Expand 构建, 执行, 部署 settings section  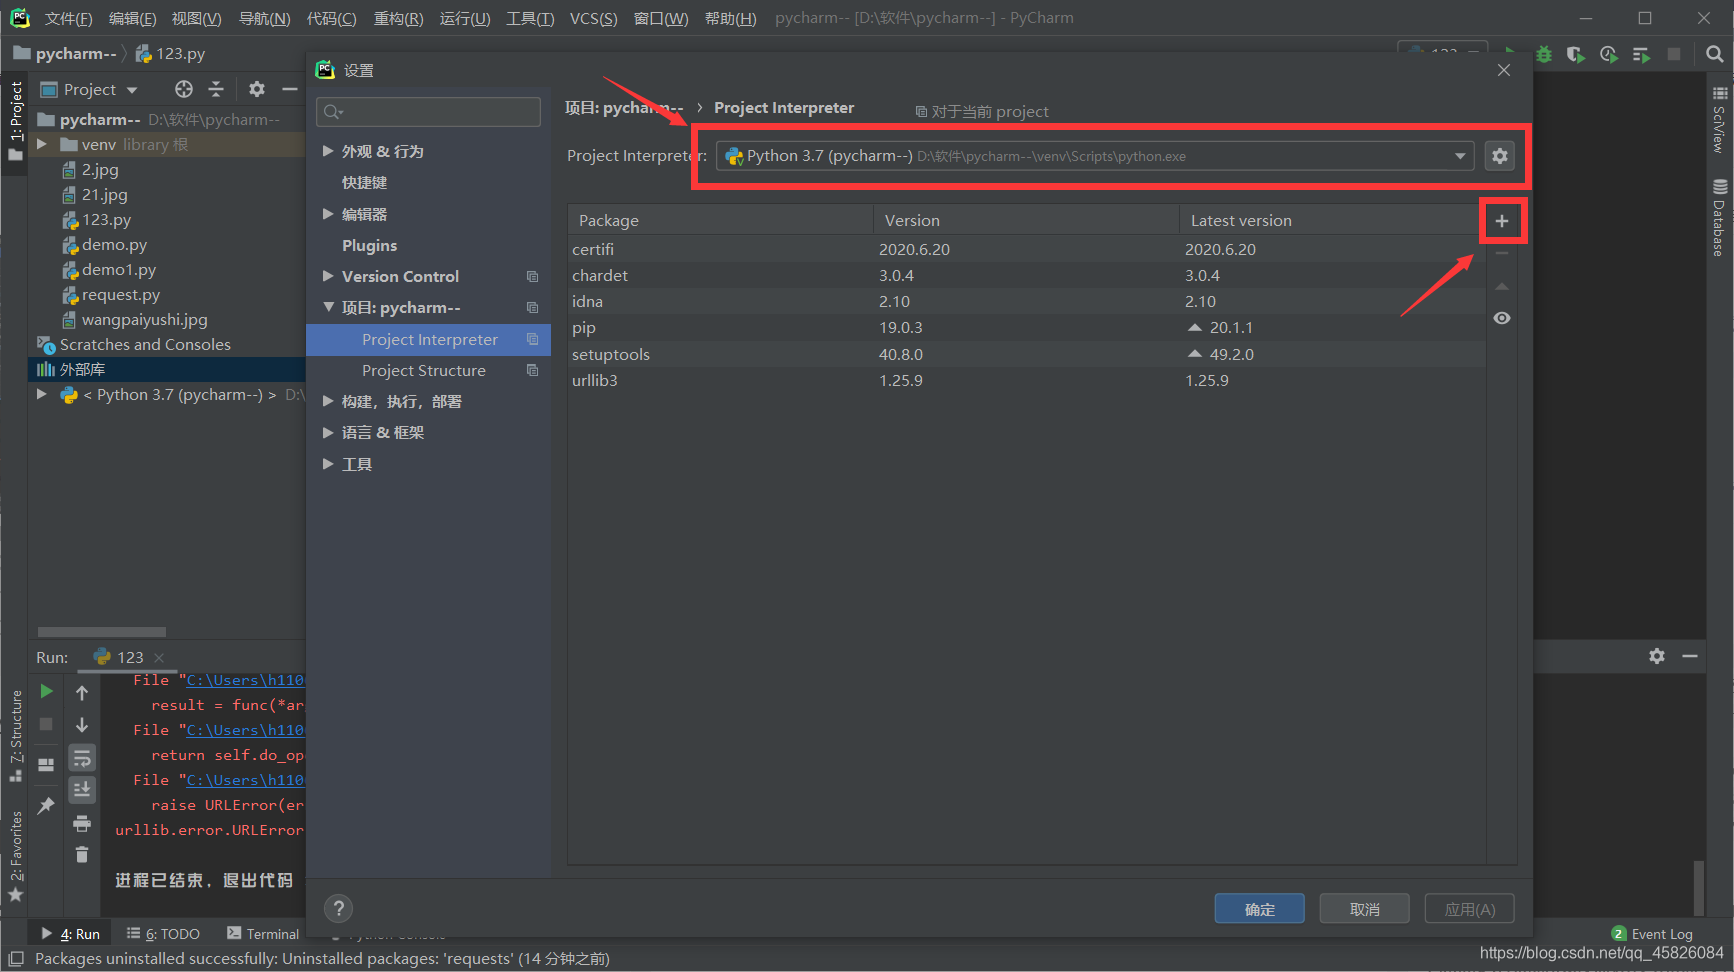point(328,401)
